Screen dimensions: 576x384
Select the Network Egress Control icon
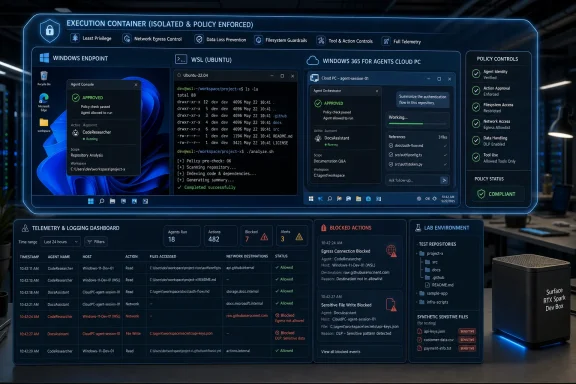(127, 38)
